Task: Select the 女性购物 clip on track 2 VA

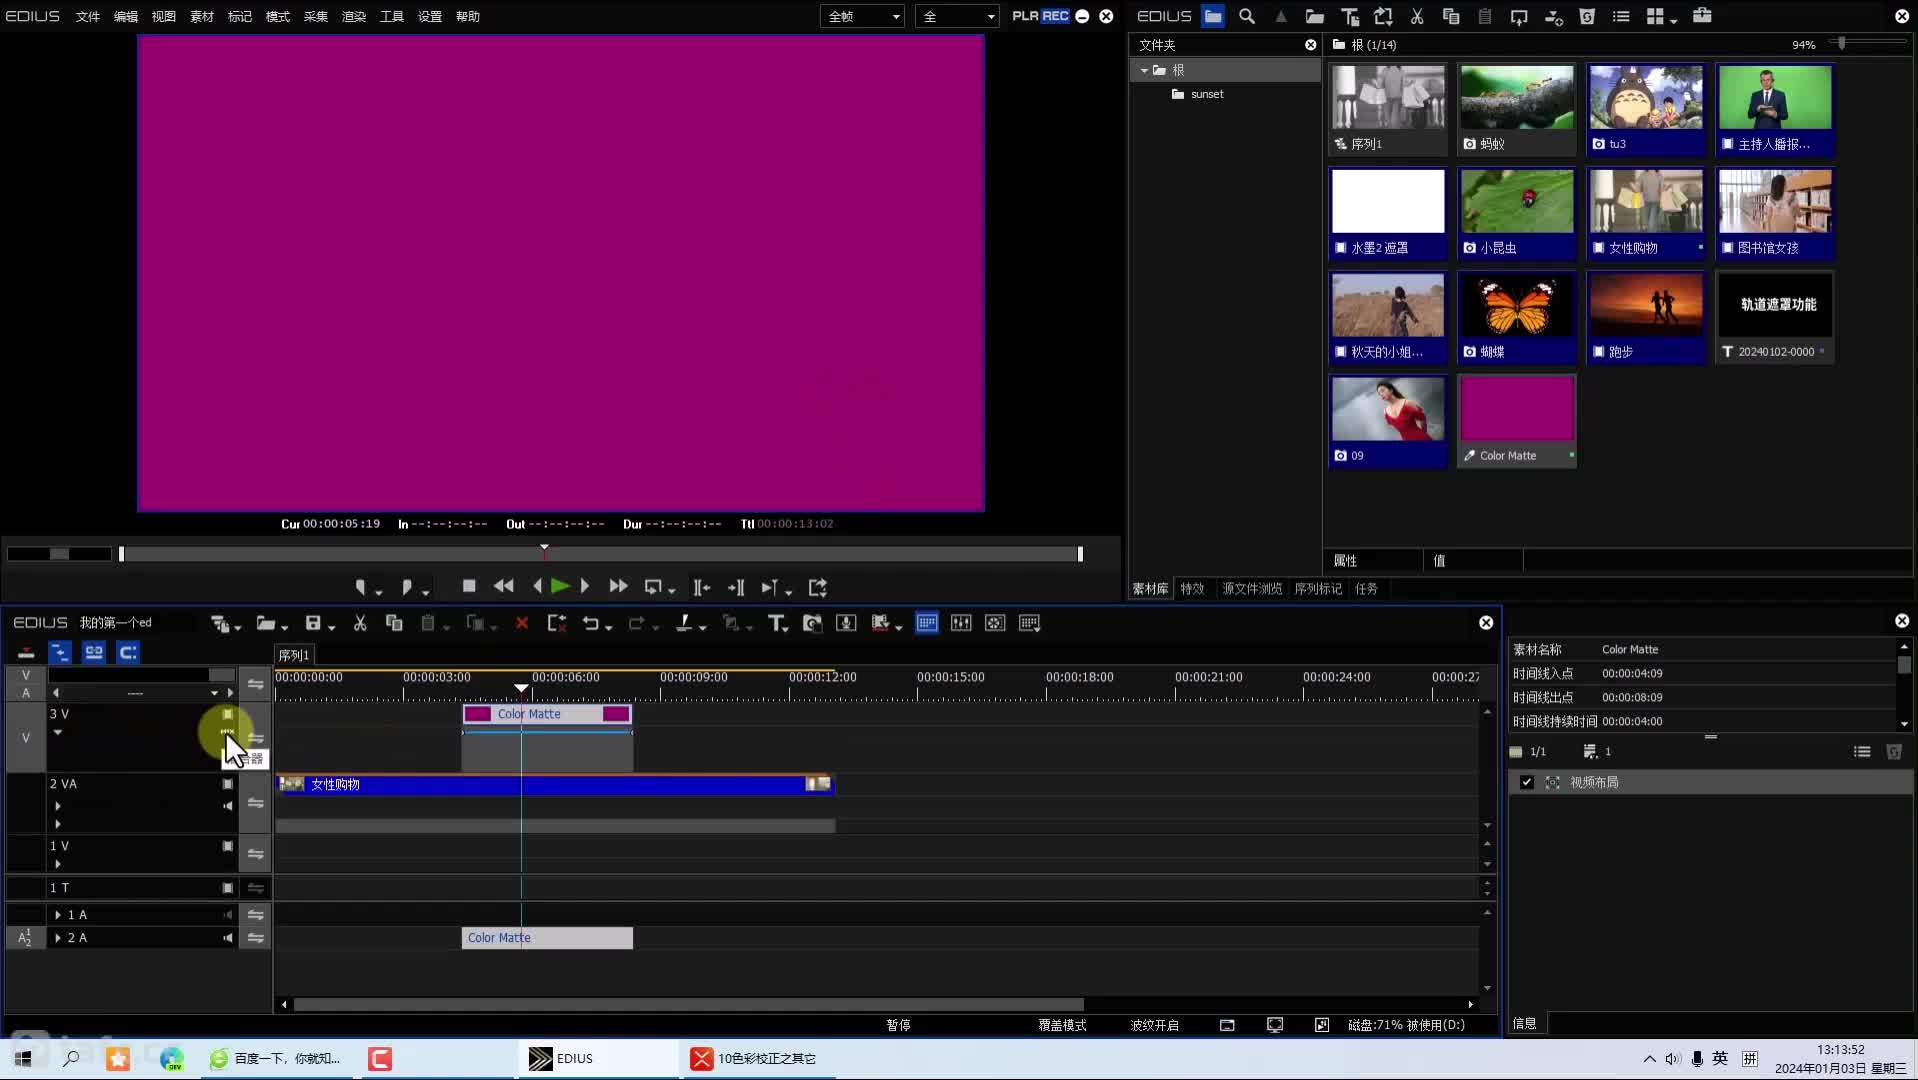Action: coord(554,784)
